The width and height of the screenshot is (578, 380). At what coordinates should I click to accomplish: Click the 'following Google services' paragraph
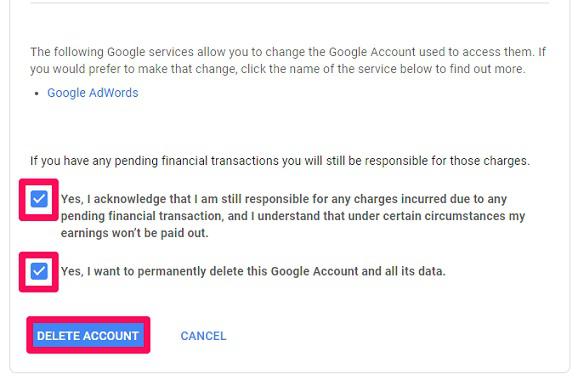[x=288, y=60]
